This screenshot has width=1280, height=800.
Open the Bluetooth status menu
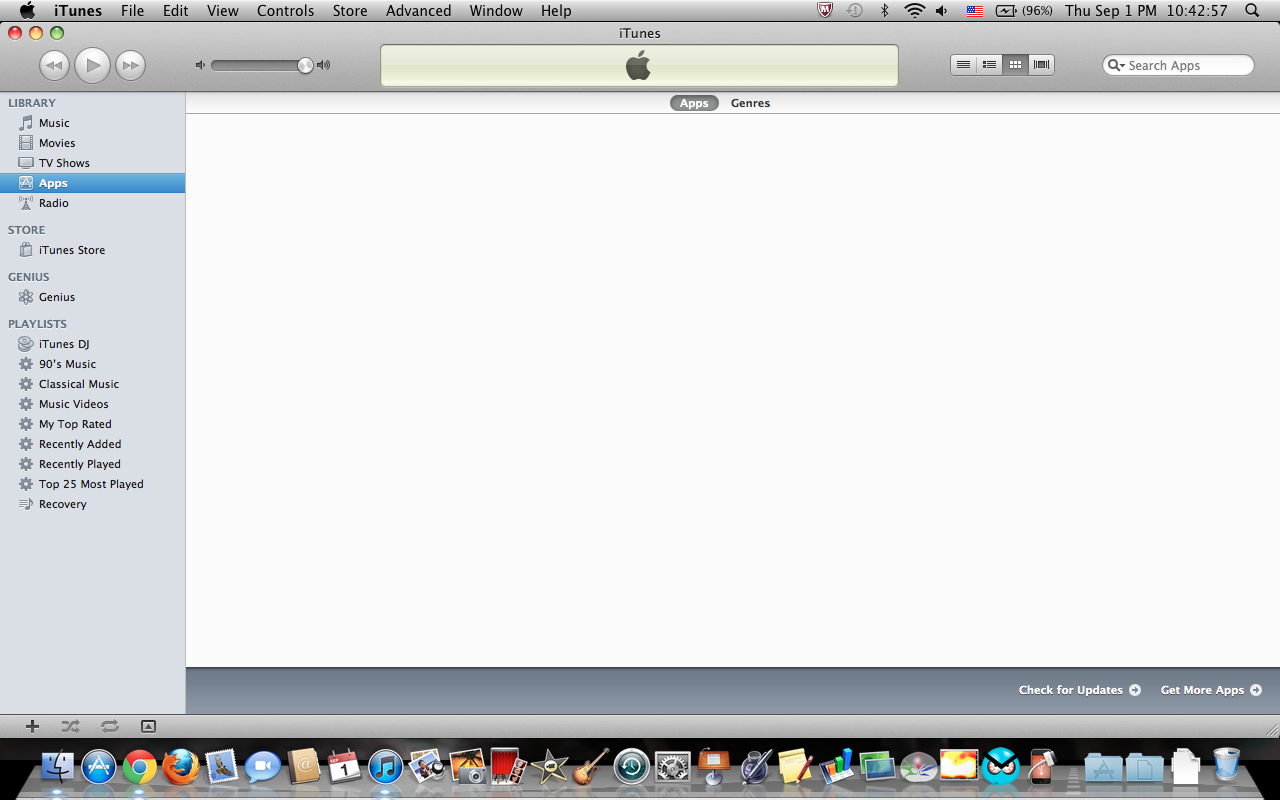pyautogui.click(x=884, y=11)
